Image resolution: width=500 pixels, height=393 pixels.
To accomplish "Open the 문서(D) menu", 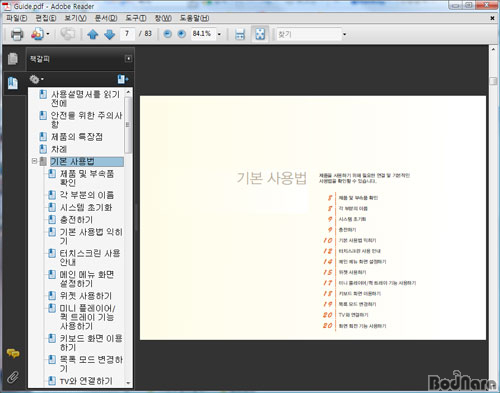I will [x=106, y=18].
